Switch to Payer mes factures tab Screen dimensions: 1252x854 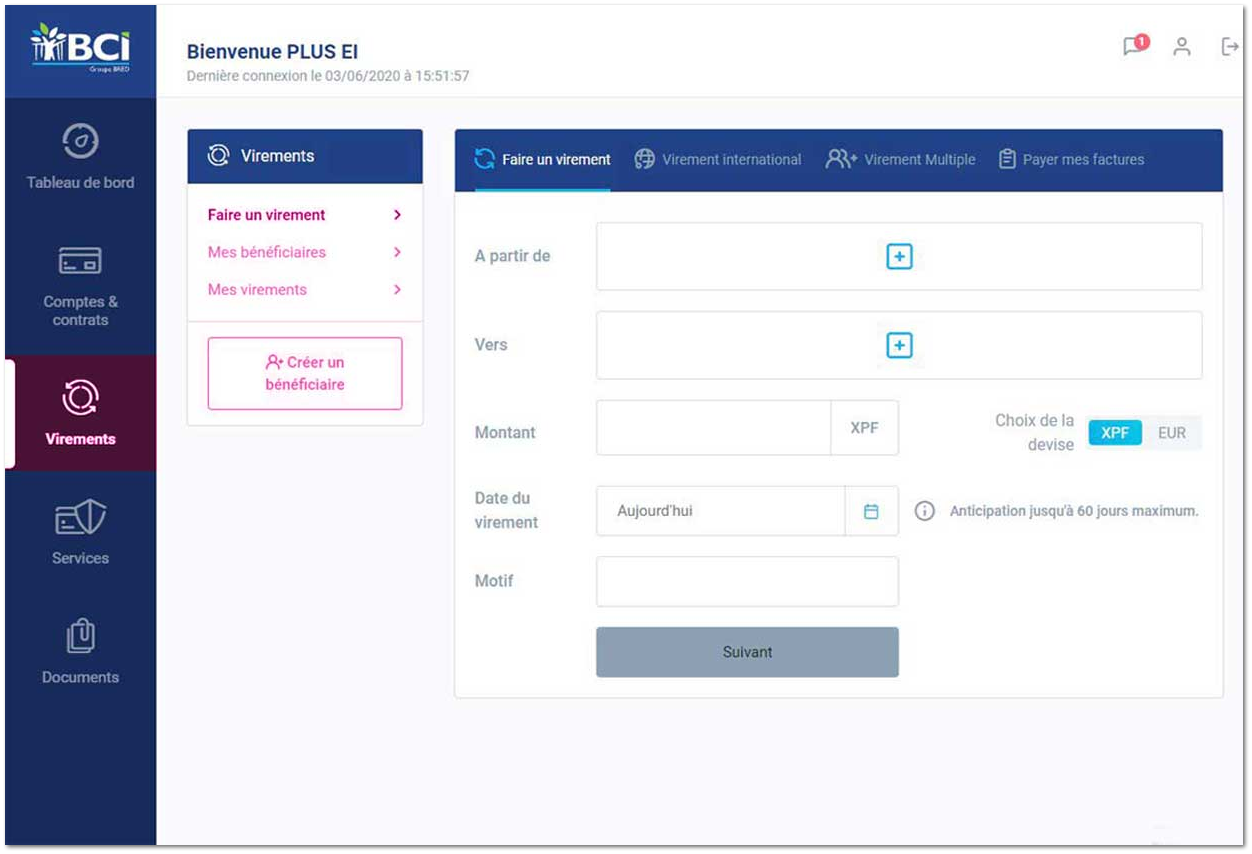point(1071,159)
